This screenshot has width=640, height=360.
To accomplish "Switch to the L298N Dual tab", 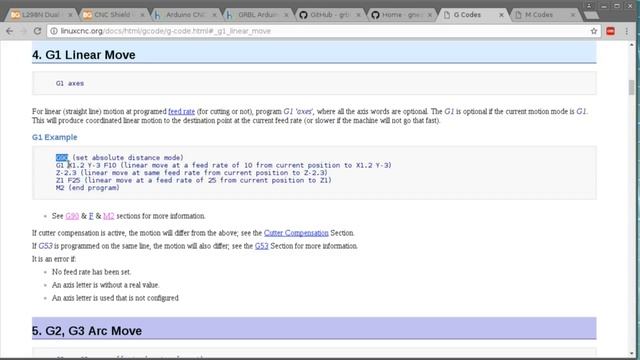I will click(41, 15).
